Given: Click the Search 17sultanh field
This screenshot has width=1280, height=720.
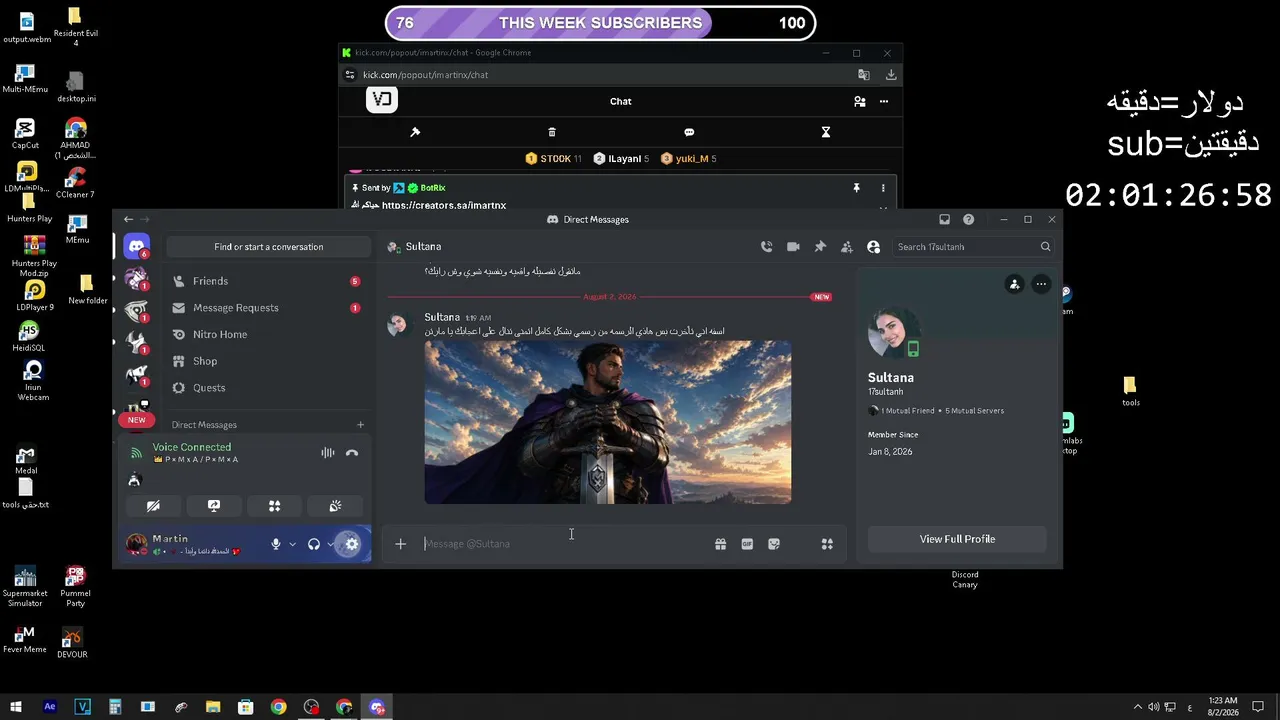Looking at the screenshot, I should [x=973, y=247].
